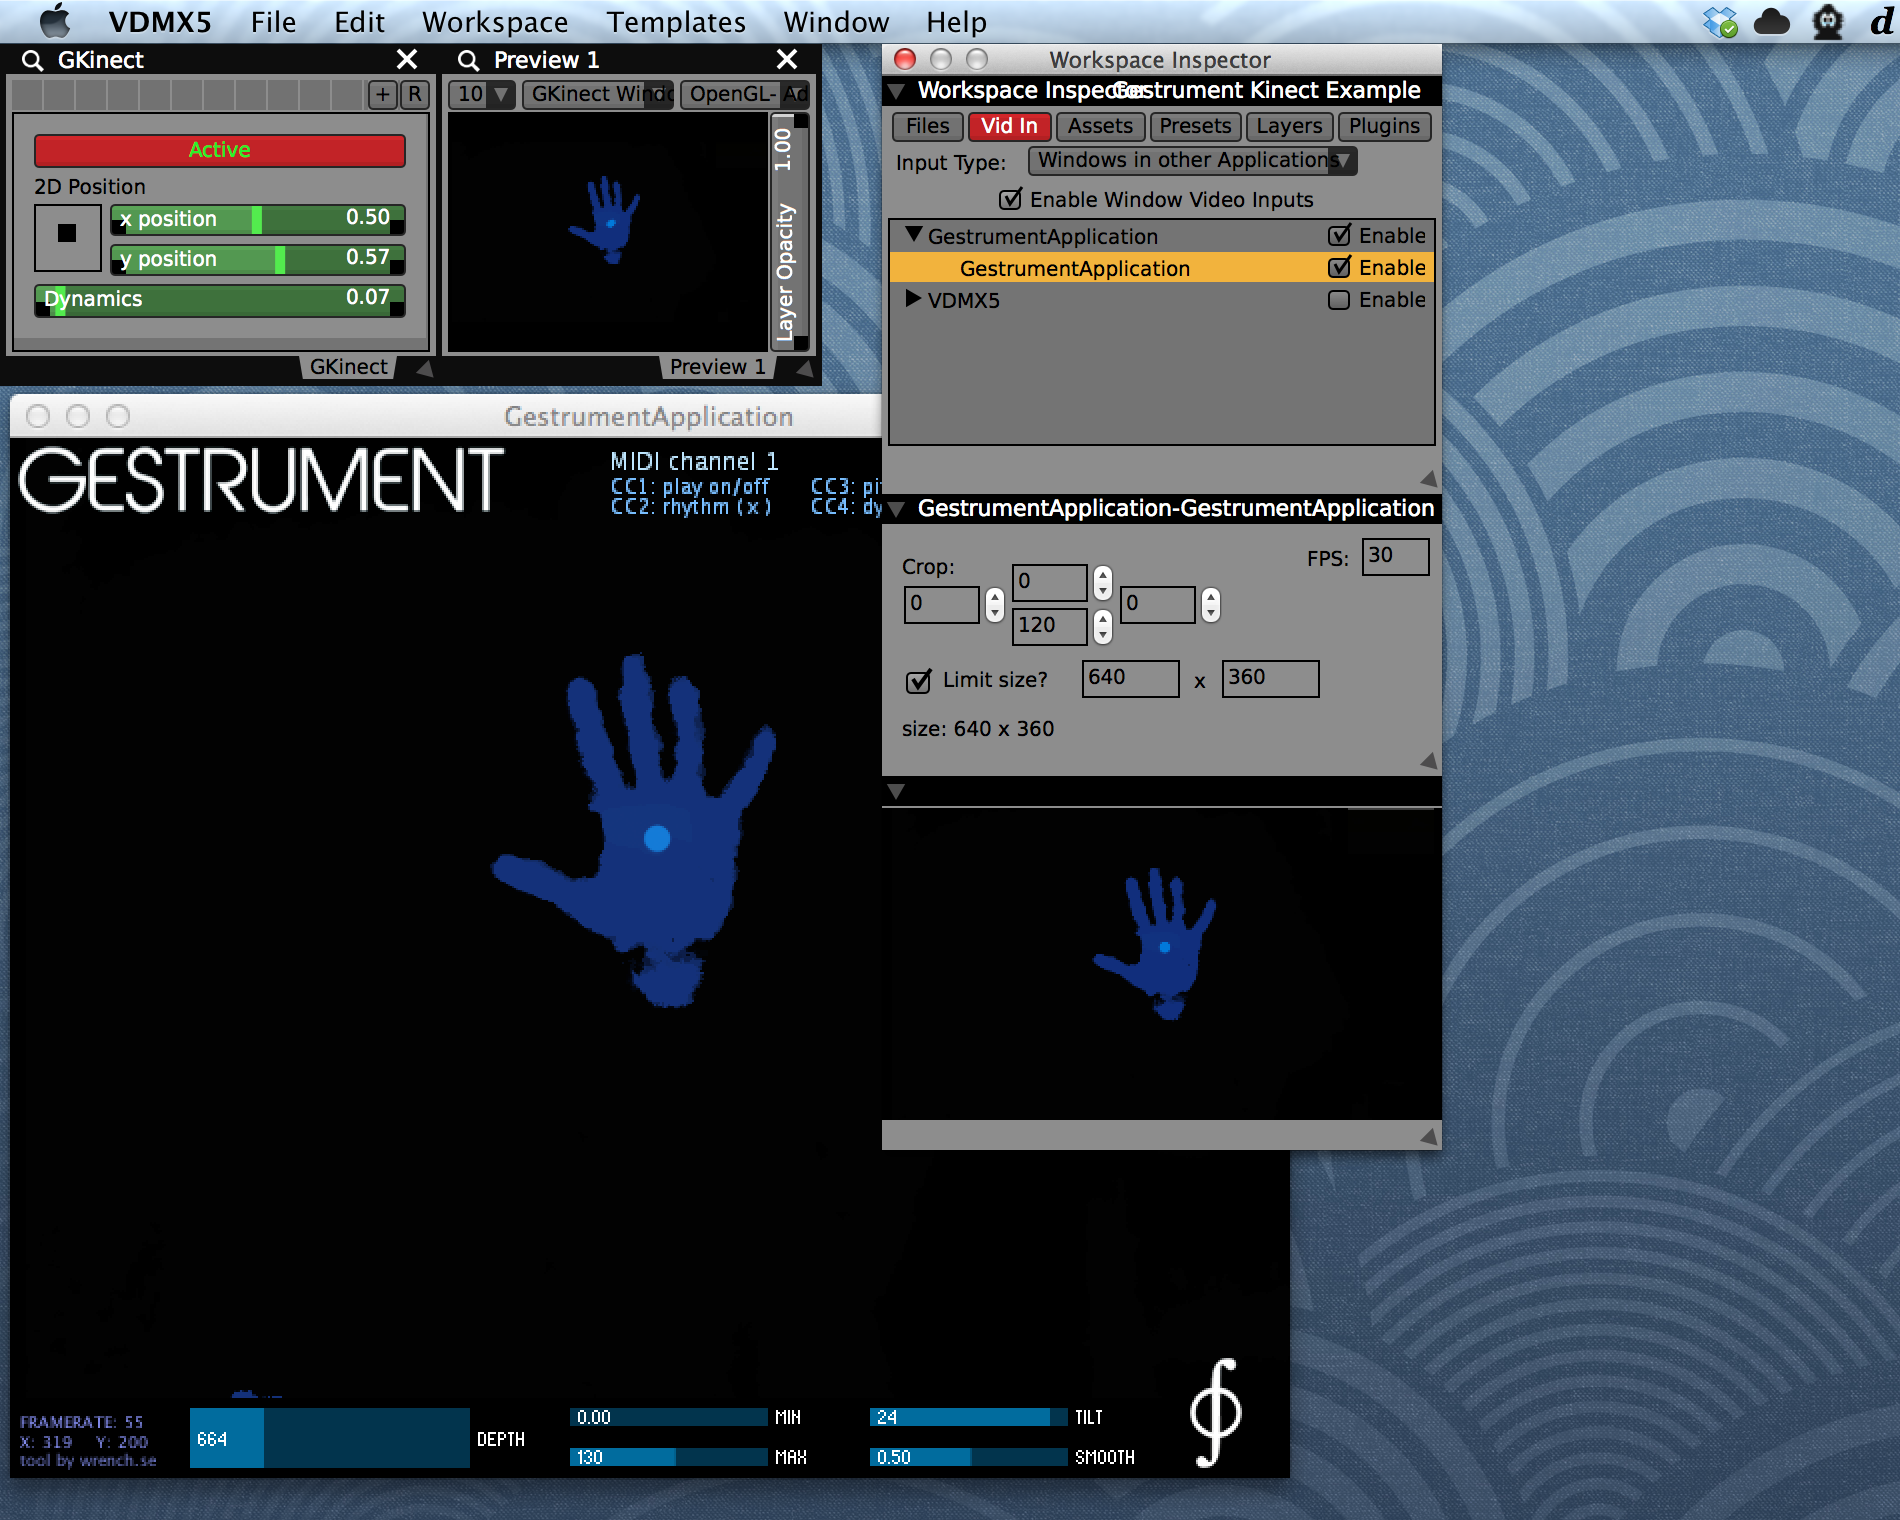This screenshot has width=1900, height=1520.
Task: Open the Input Type dropdown
Action: click(1192, 161)
